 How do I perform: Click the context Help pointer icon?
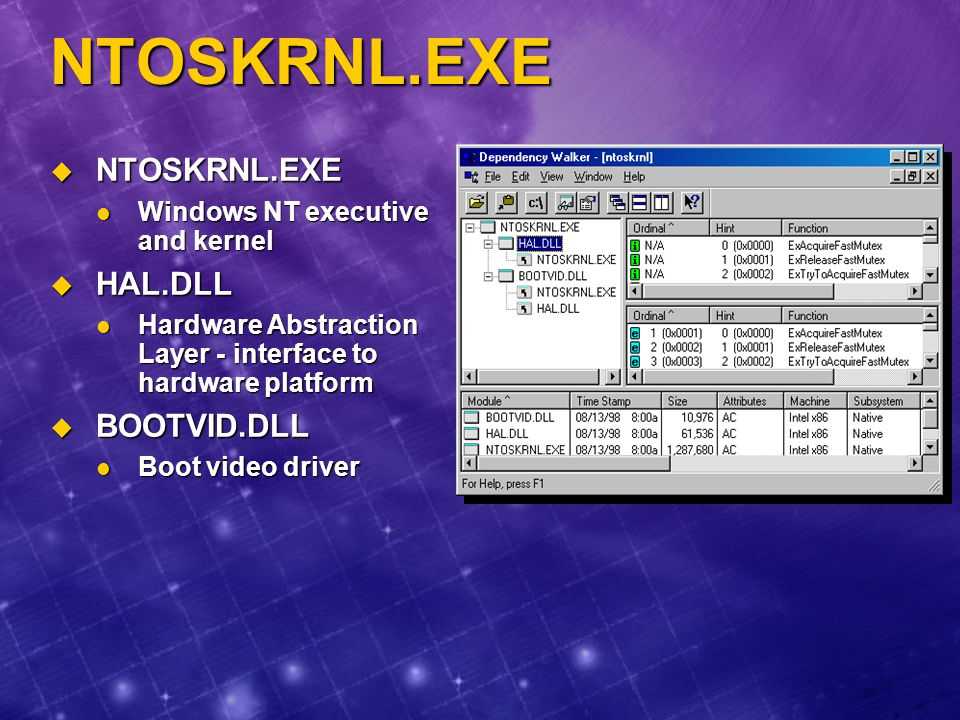[692, 202]
